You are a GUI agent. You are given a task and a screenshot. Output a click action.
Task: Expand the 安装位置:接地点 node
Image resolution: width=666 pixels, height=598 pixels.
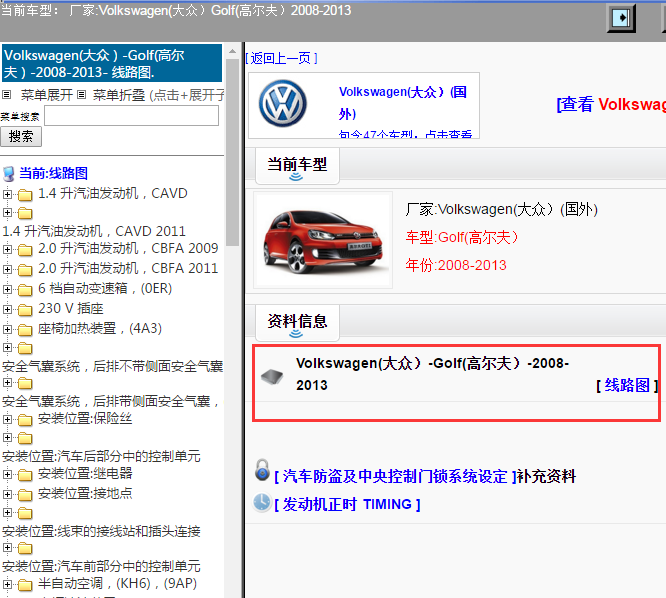coord(7,494)
